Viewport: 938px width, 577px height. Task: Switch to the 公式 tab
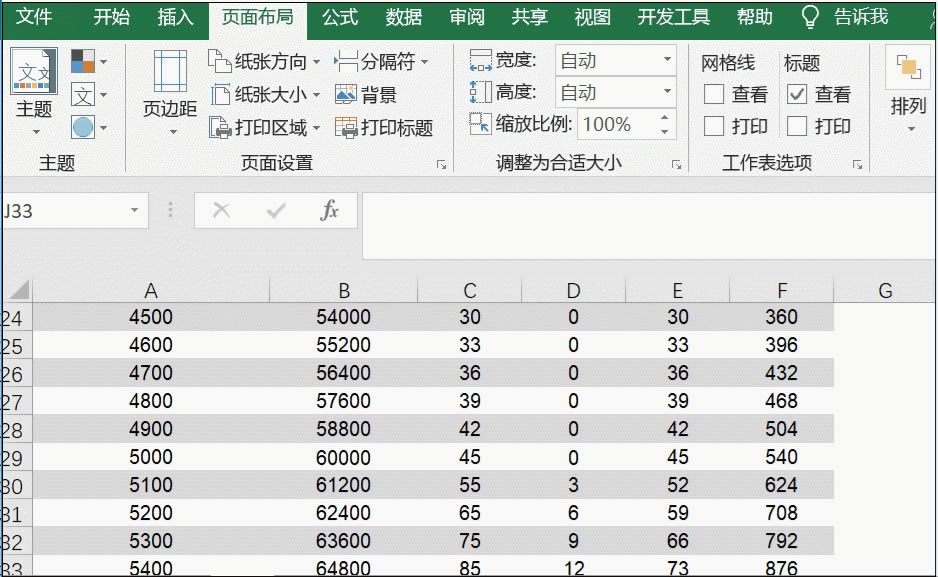(340, 17)
